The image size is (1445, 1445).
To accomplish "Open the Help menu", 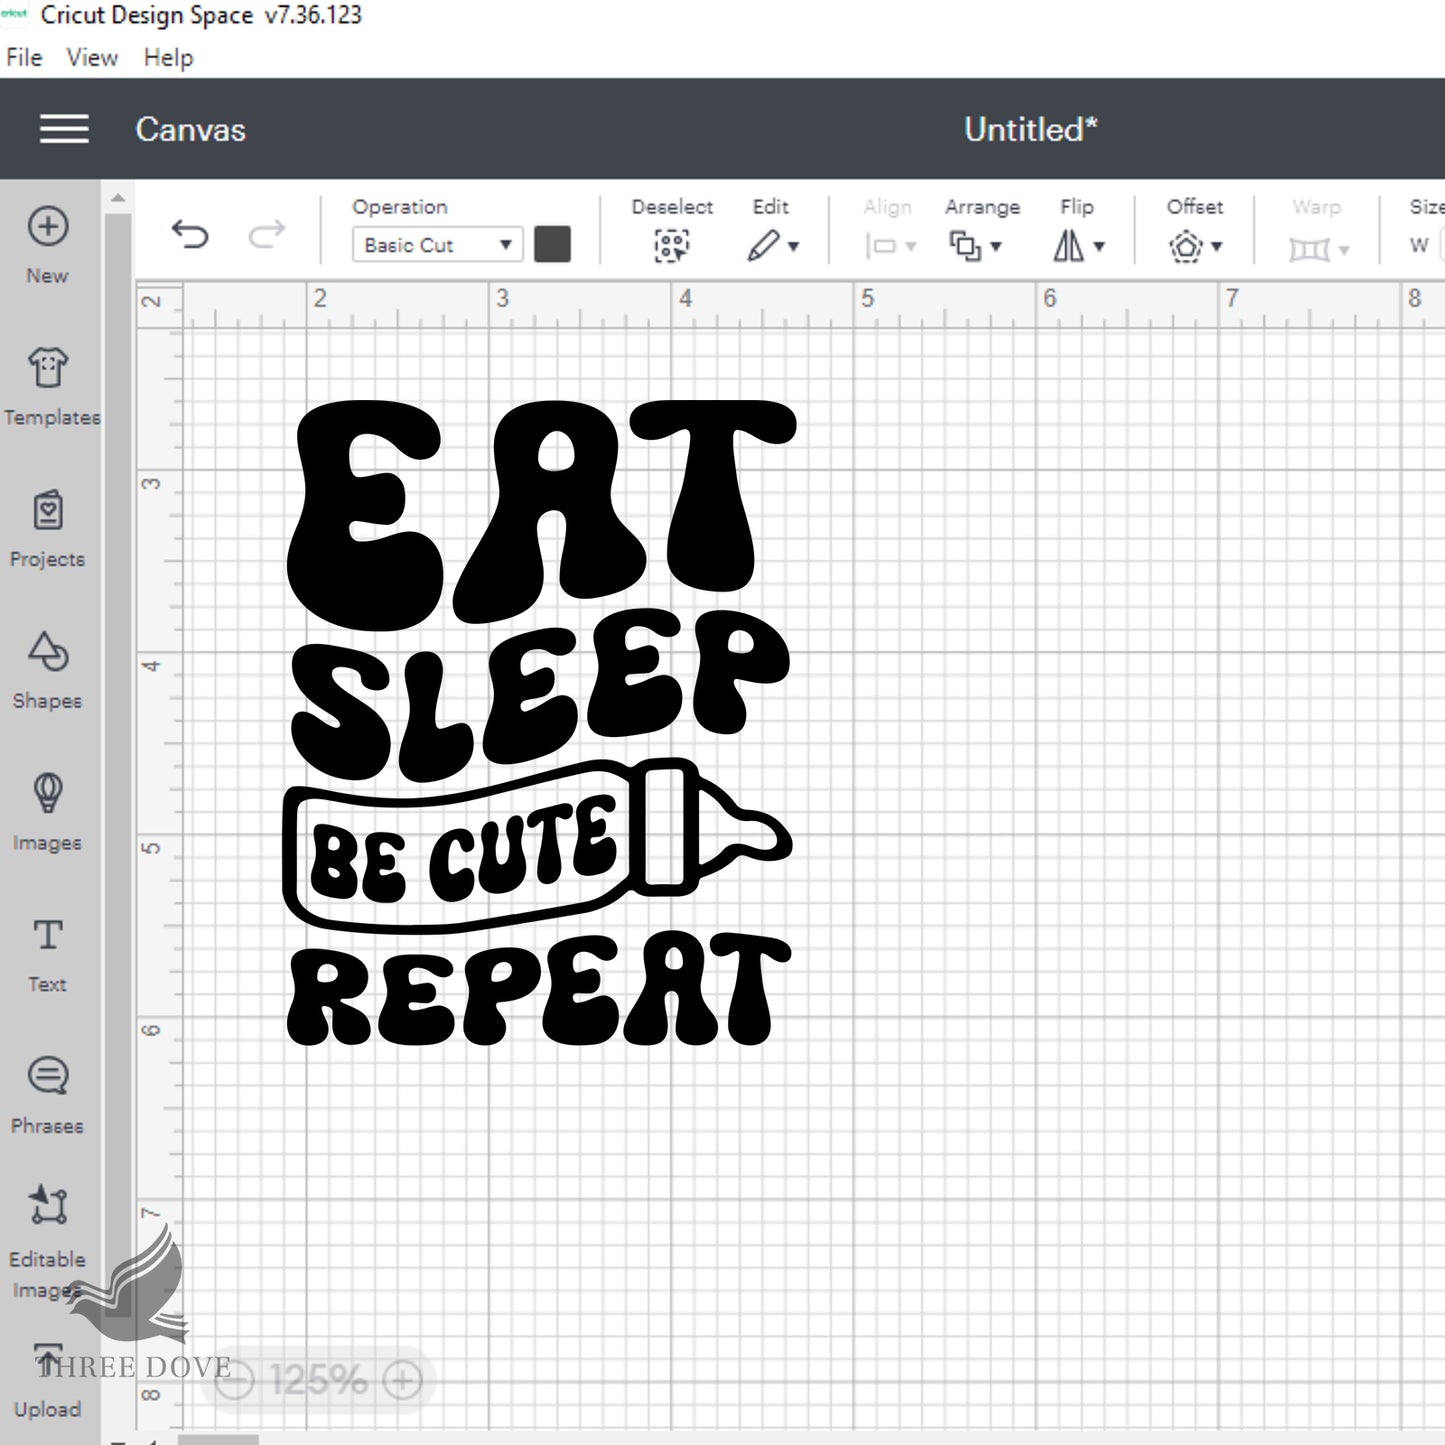I will [168, 57].
